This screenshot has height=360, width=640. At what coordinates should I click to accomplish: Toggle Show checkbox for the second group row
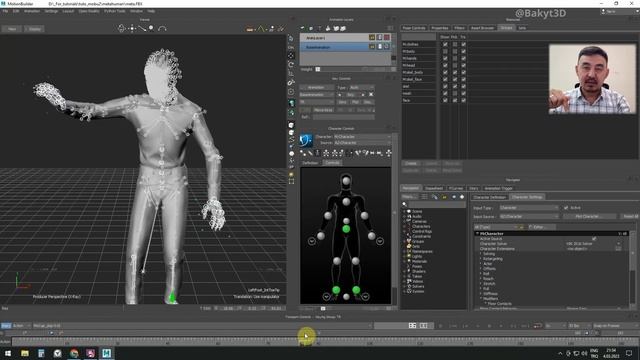445,51
